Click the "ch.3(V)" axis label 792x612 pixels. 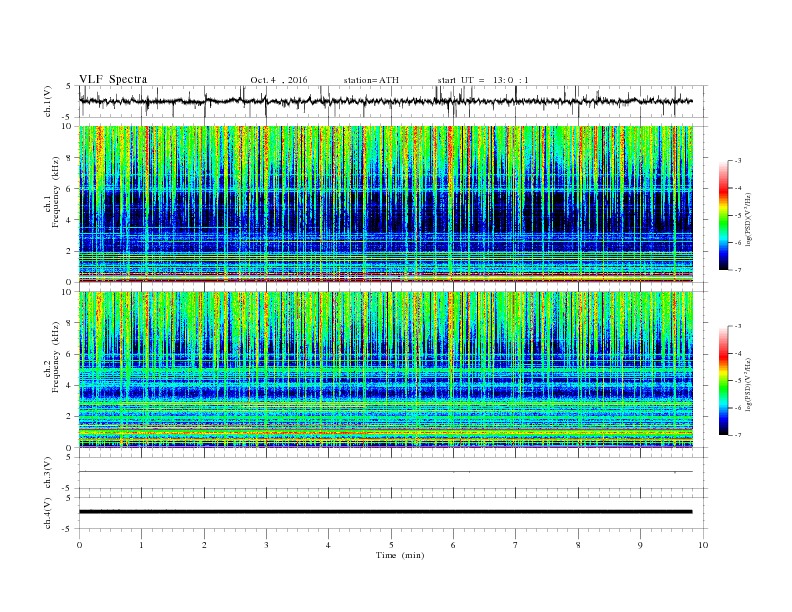coord(48,473)
